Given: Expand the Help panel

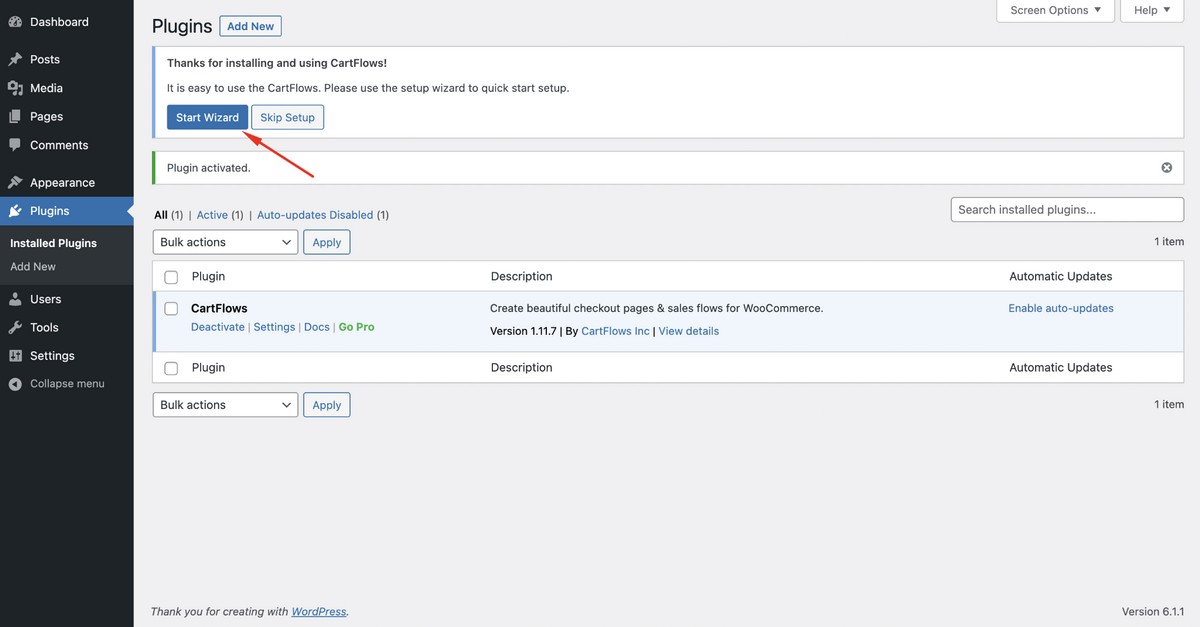Looking at the screenshot, I should tap(1152, 10).
